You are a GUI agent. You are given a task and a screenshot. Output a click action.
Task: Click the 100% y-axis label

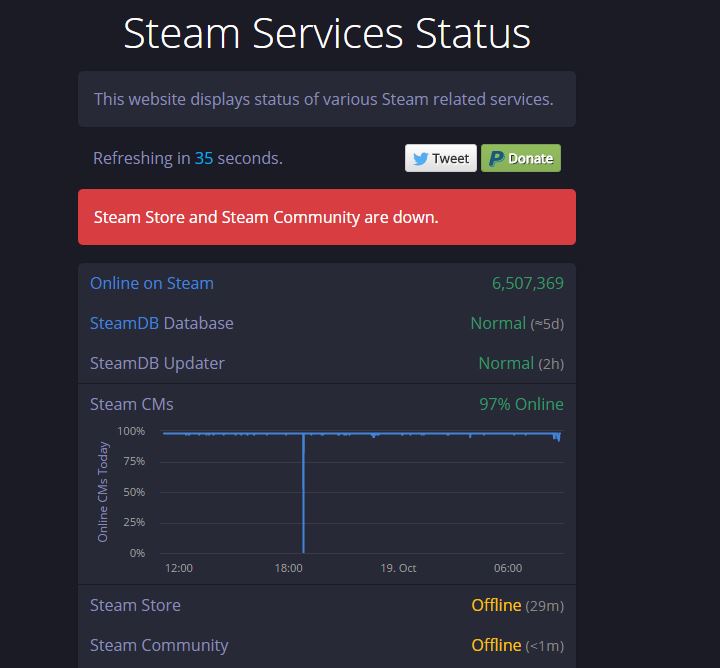[131, 431]
